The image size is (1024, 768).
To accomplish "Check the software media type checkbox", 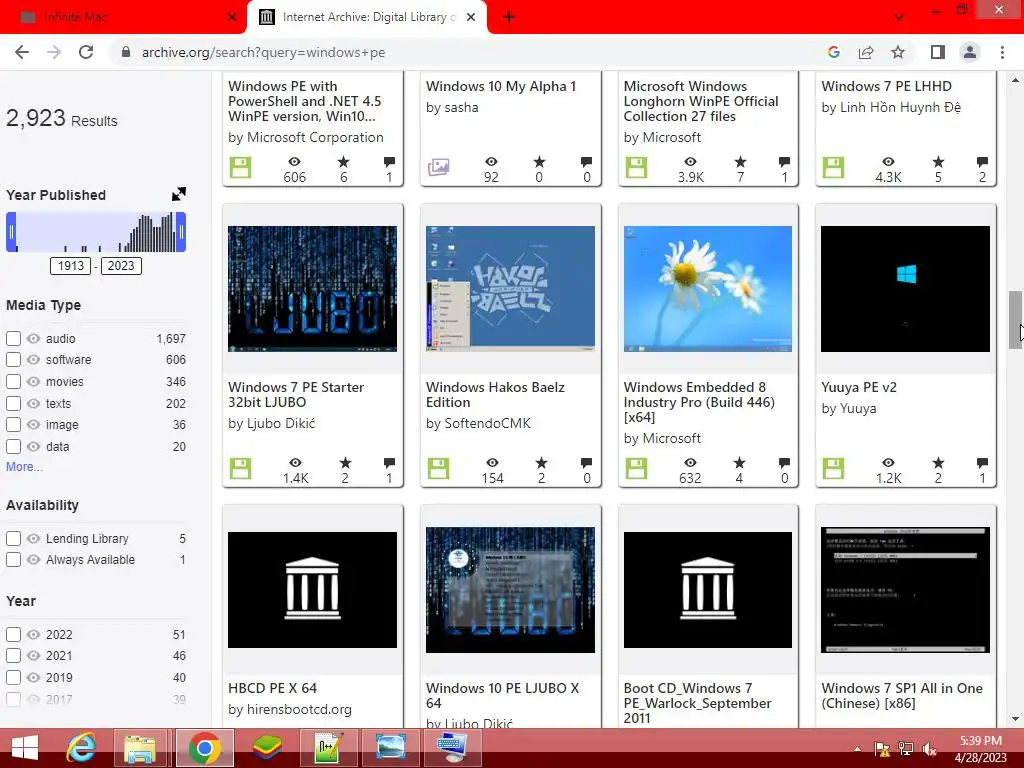I will (x=13, y=360).
